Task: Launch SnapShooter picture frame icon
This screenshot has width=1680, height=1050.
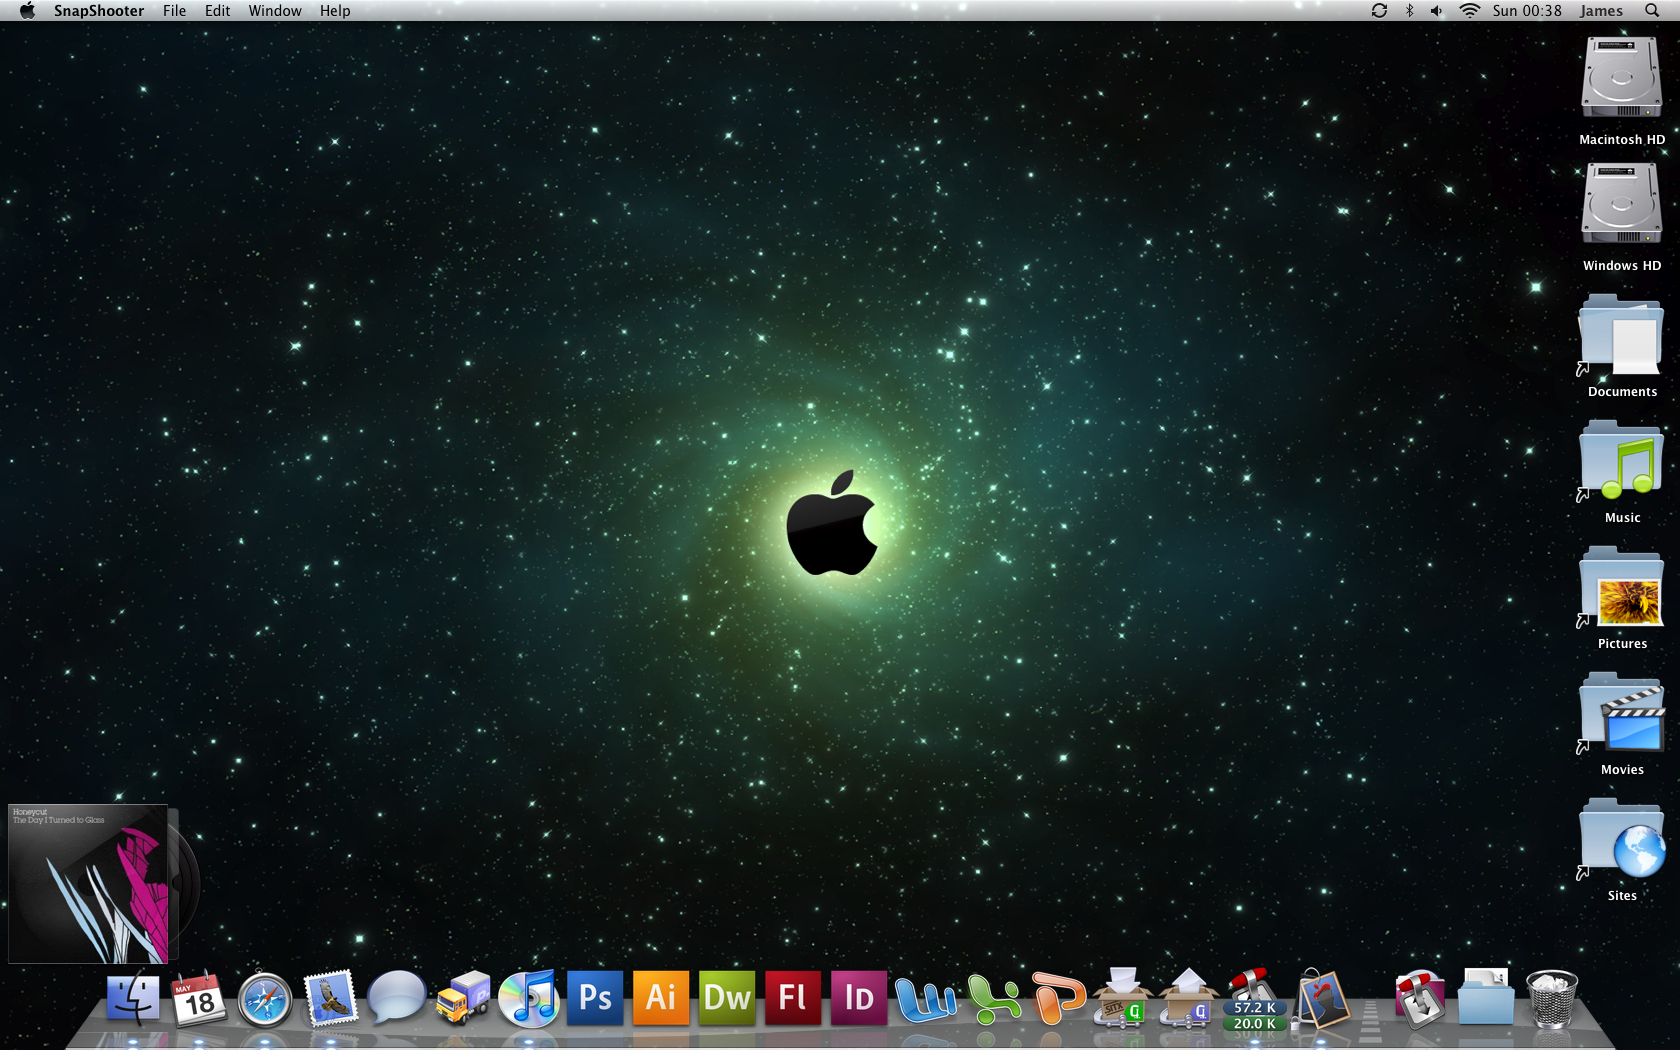Action: pyautogui.click(x=1322, y=998)
